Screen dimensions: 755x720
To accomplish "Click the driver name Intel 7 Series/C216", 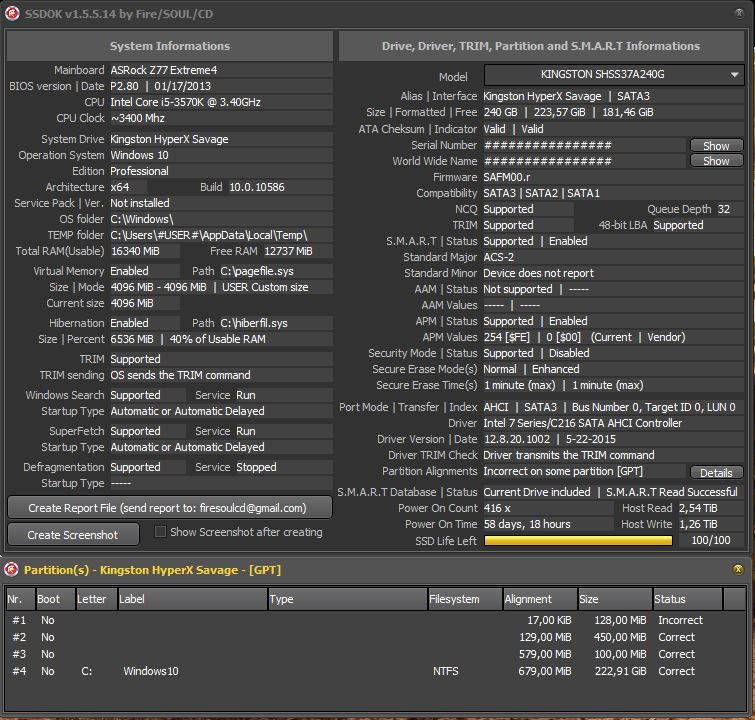I will click(x=583, y=423).
